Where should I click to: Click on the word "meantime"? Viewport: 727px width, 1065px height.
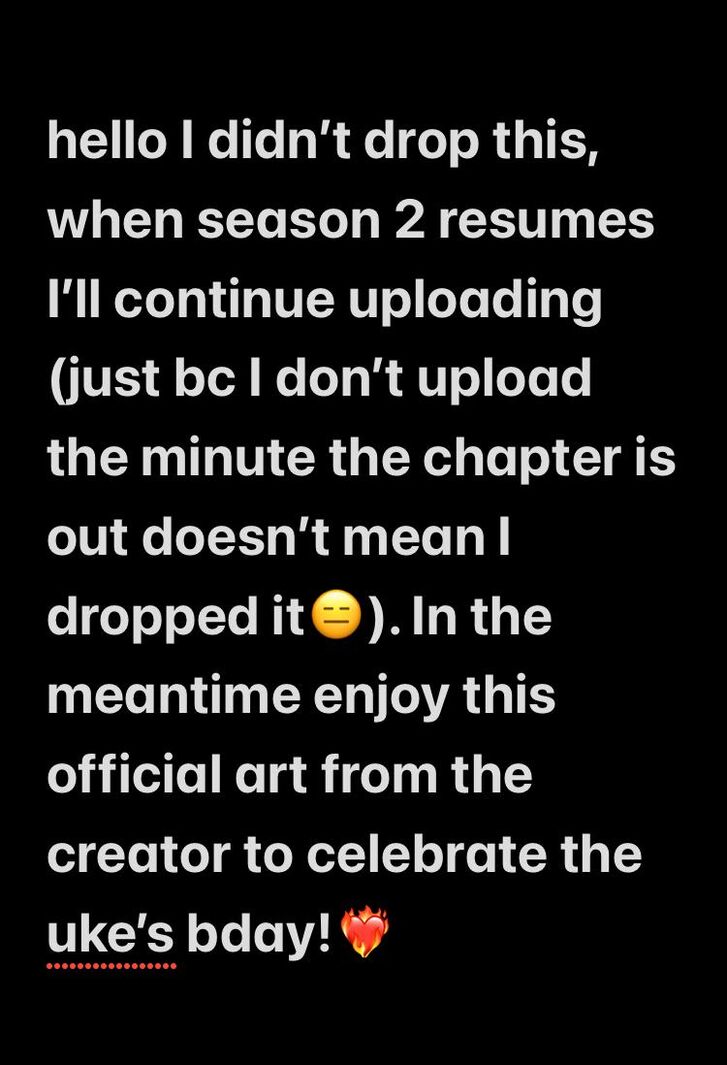pos(173,696)
